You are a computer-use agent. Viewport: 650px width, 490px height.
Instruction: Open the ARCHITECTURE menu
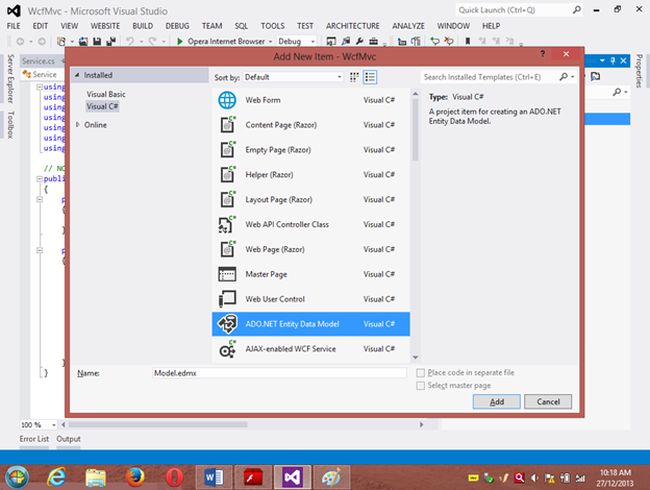coord(352,26)
